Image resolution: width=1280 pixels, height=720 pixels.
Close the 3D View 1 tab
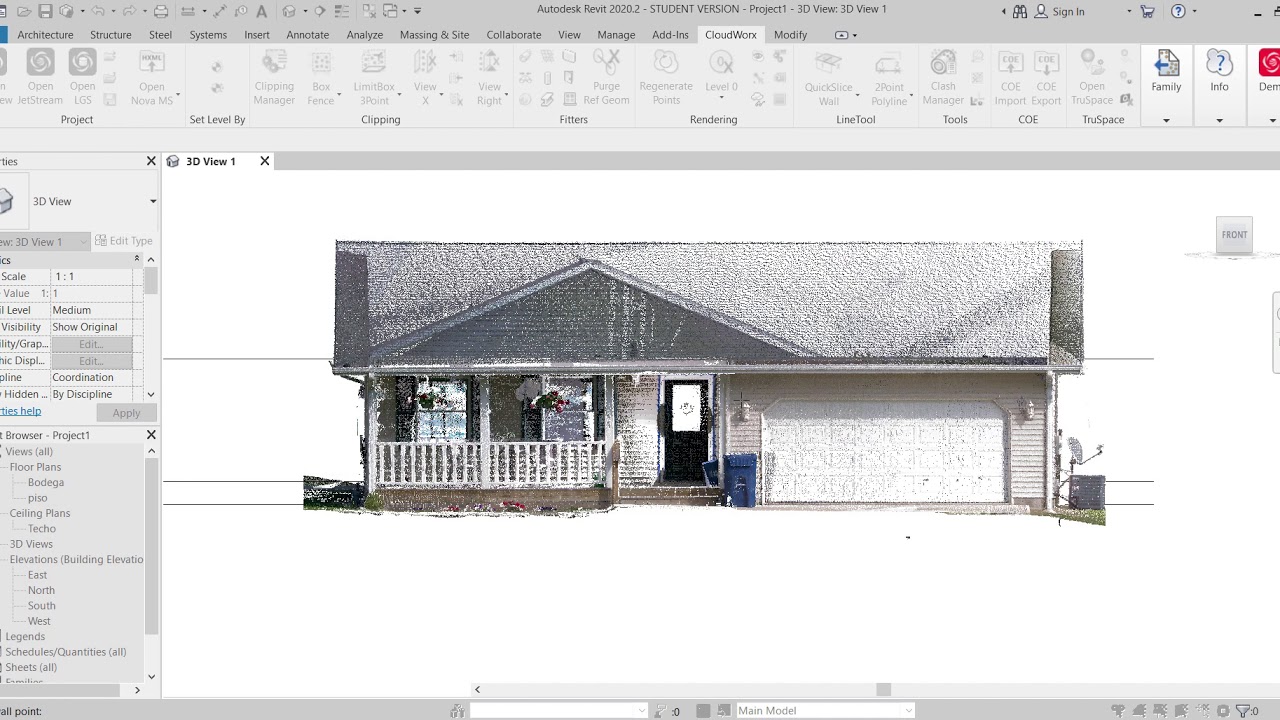click(265, 161)
